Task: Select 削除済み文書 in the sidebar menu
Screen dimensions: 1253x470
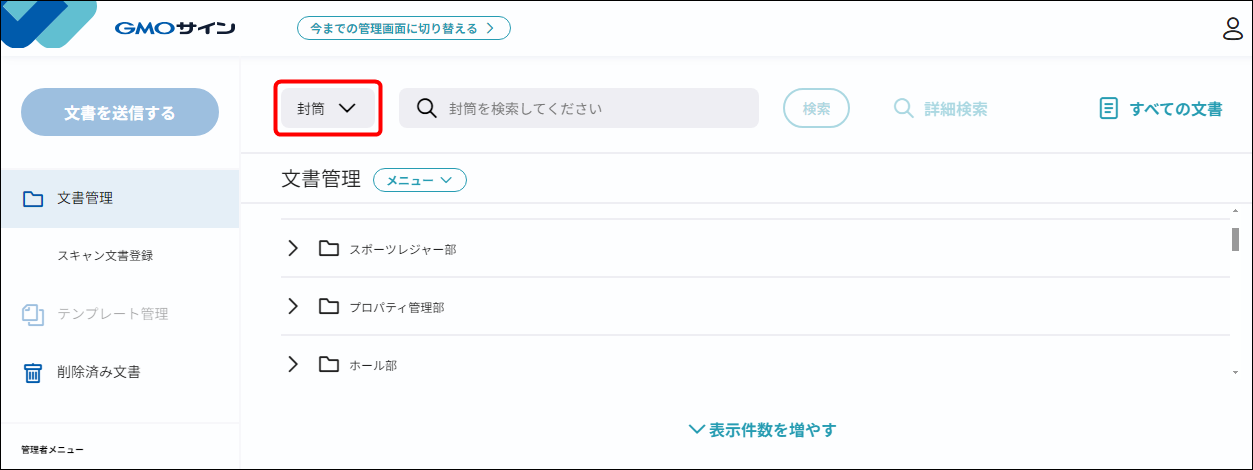Action: [x=98, y=373]
